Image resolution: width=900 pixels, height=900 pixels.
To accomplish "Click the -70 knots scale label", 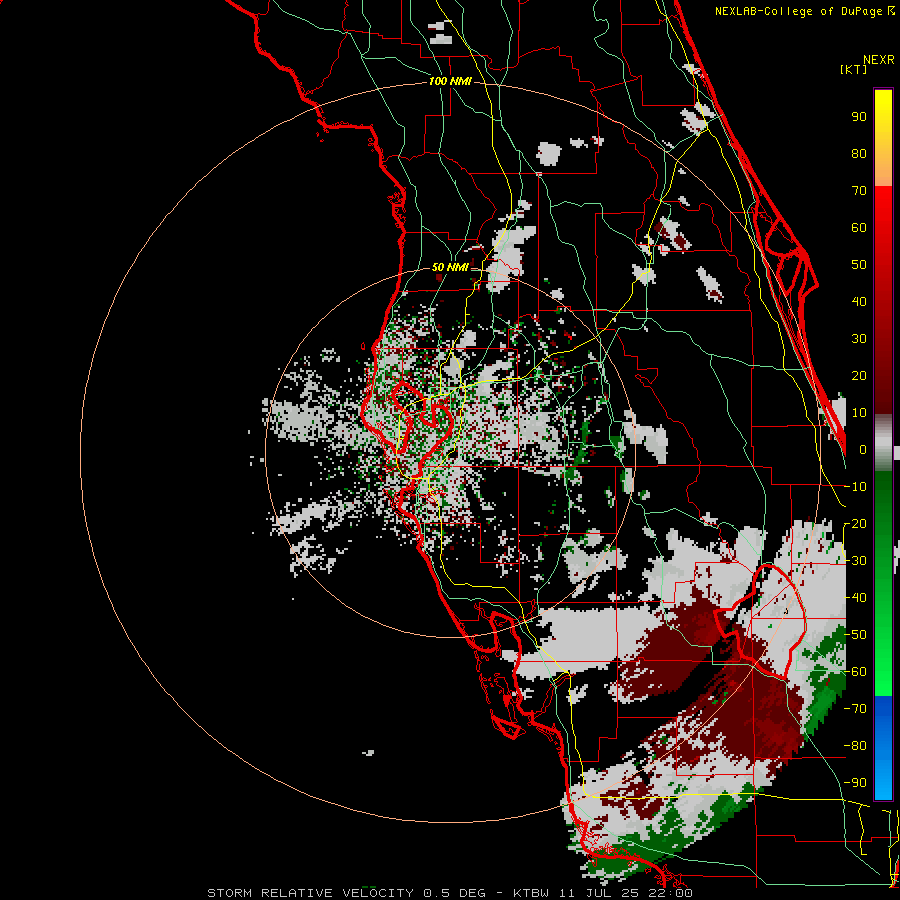I will [x=855, y=709].
